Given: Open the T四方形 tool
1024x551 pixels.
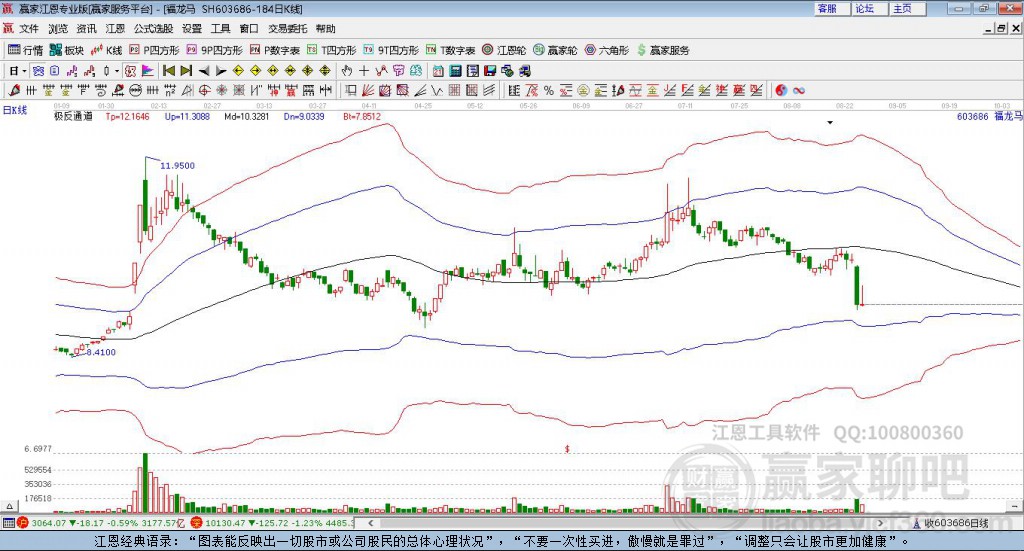Looking at the screenshot, I should pos(332,50).
